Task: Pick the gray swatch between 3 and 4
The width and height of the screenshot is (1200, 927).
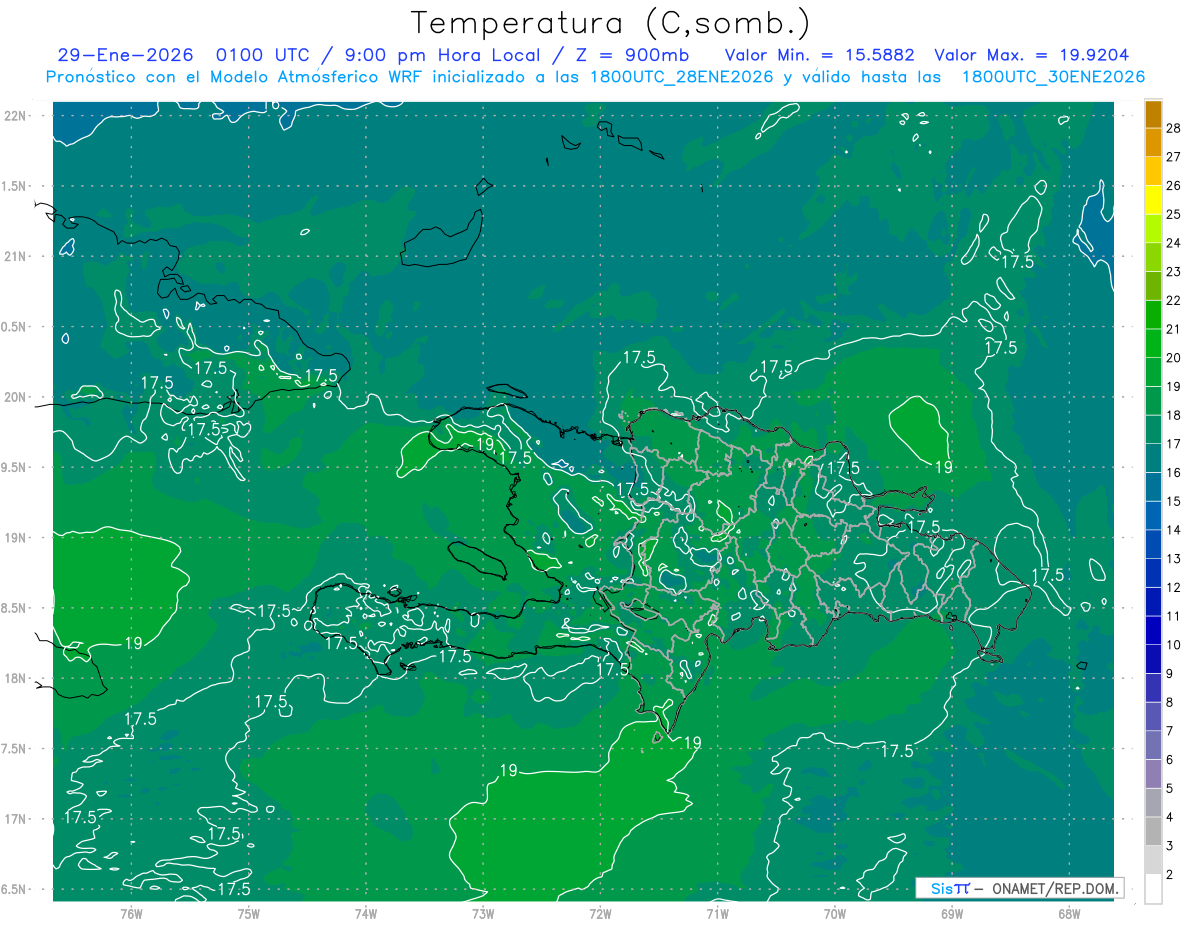Action: coord(1154,832)
